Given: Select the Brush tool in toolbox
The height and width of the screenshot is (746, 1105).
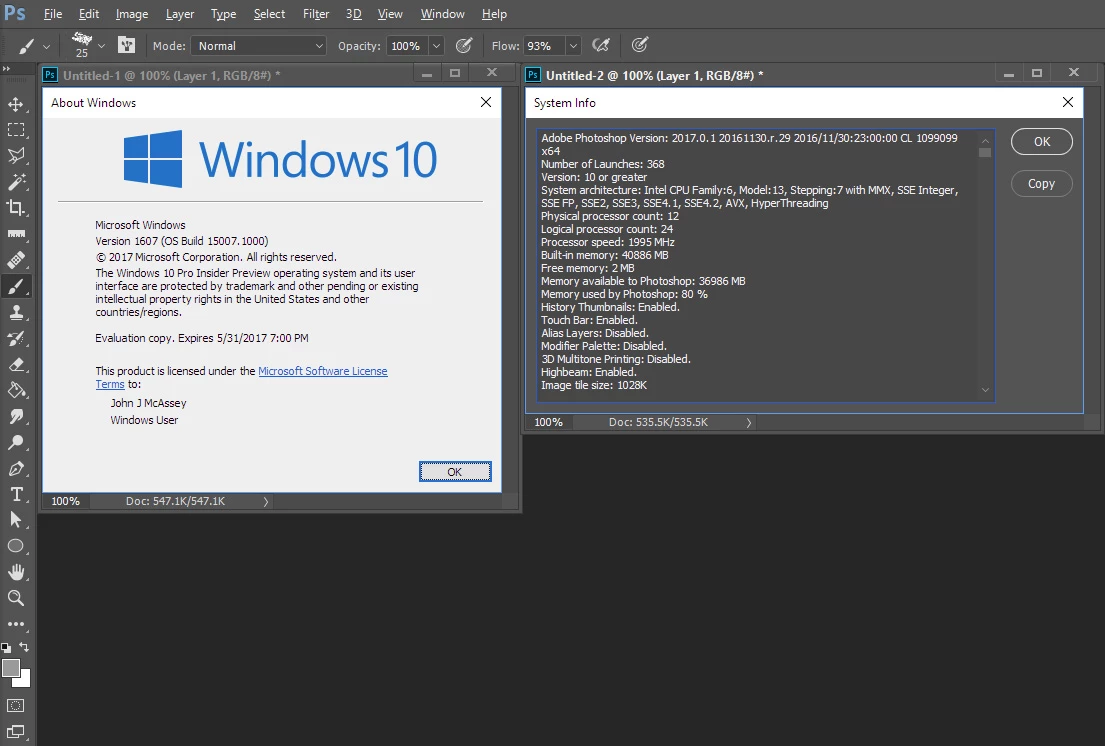Looking at the screenshot, I should [x=16, y=286].
